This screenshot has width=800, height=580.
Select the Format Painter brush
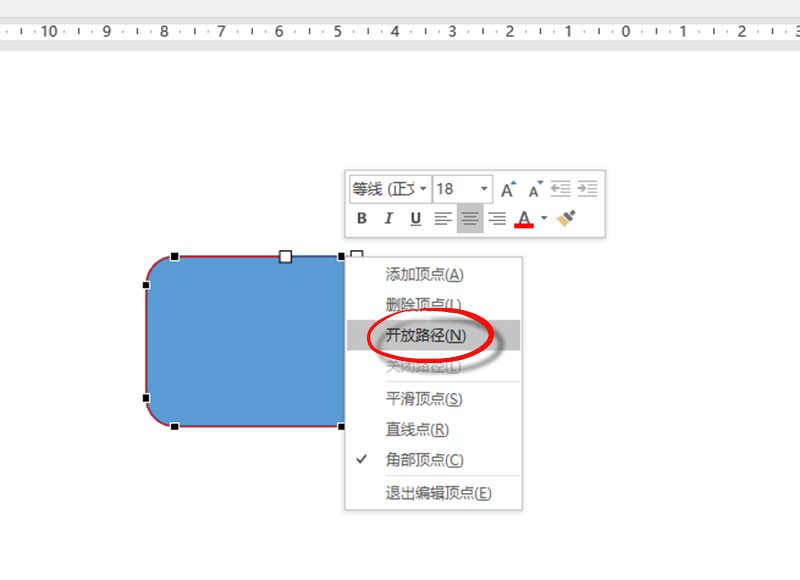click(x=566, y=218)
